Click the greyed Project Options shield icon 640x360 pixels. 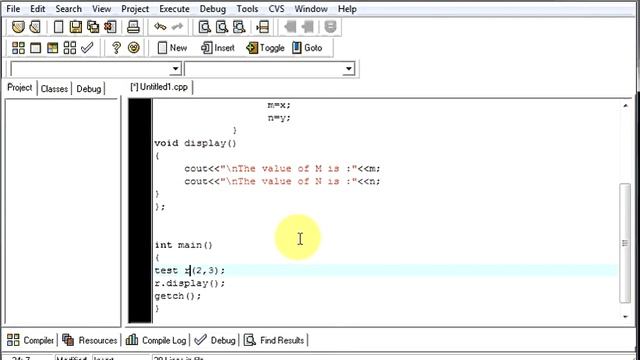[330, 27]
